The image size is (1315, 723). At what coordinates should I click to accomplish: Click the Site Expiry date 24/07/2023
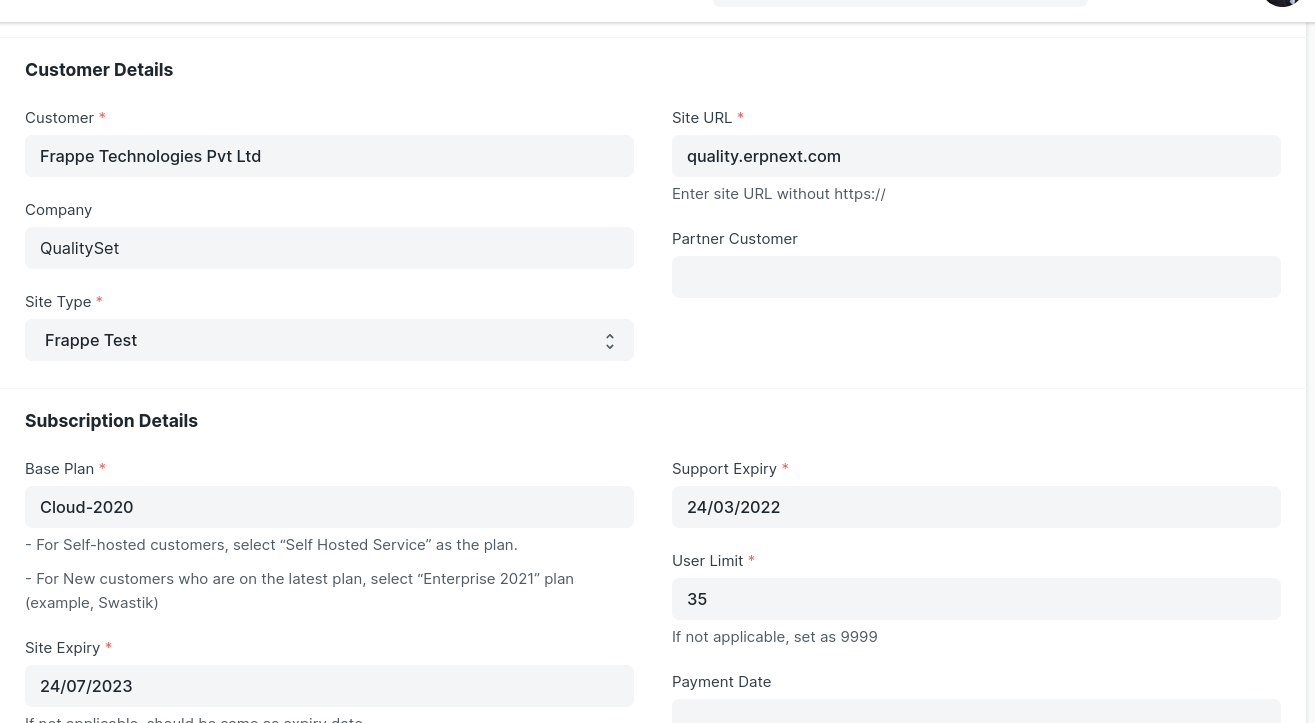pyautogui.click(x=329, y=686)
